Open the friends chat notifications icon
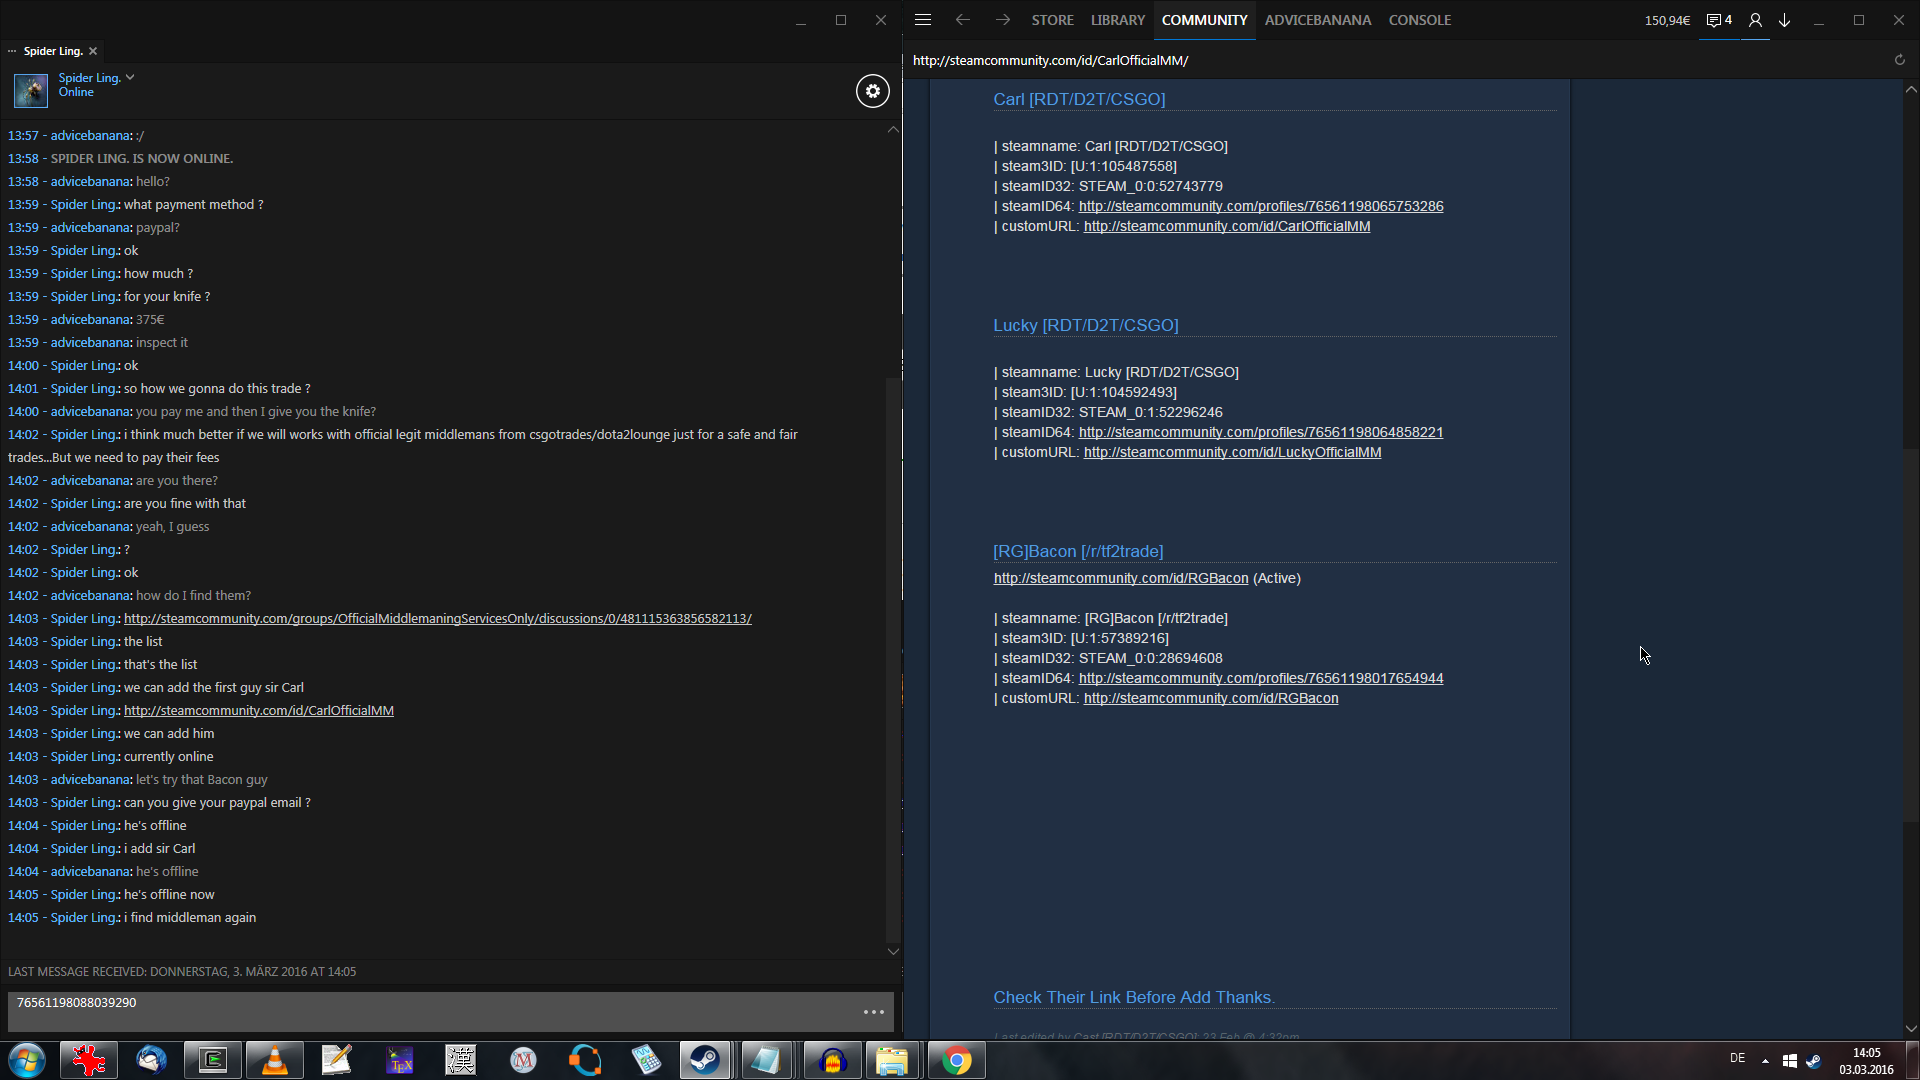 (1718, 20)
